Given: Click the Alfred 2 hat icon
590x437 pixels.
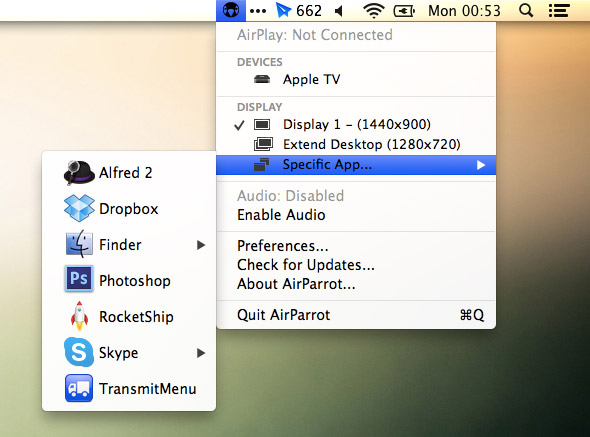Looking at the screenshot, I should 79,173.
